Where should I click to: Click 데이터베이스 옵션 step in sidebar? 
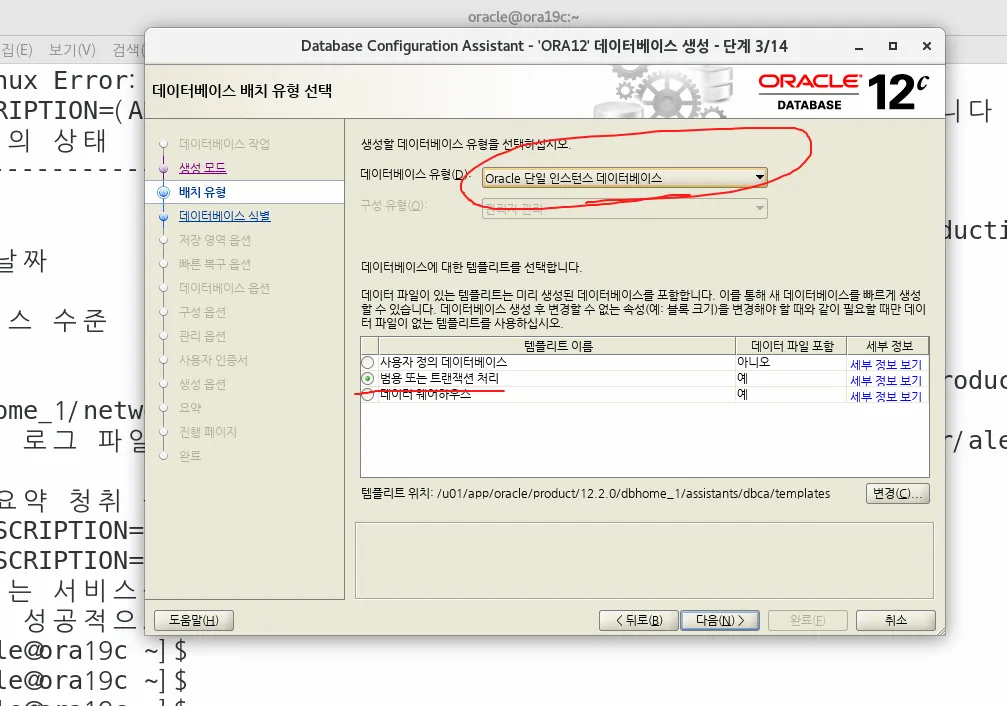click(x=224, y=288)
